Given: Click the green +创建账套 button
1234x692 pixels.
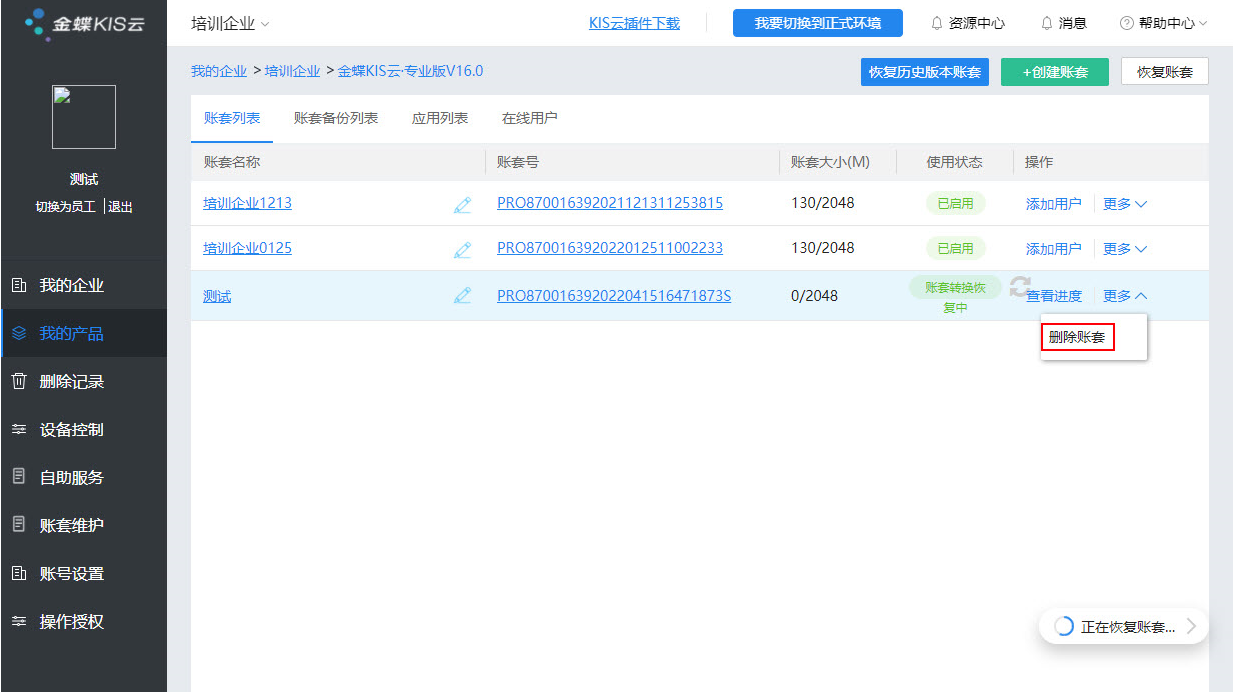Looking at the screenshot, I should [1055, 72].
